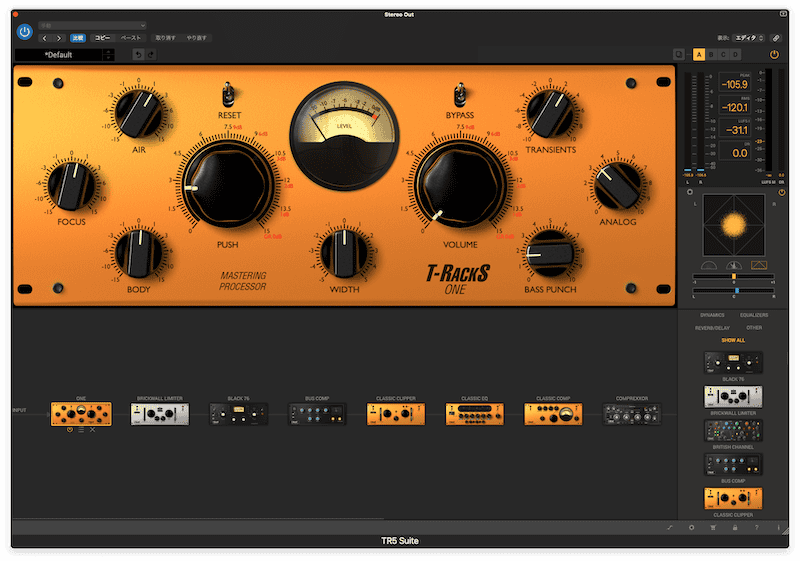The image size is (800, 561).
Task: Click the large PUSH knob
Action: [228, 185]
